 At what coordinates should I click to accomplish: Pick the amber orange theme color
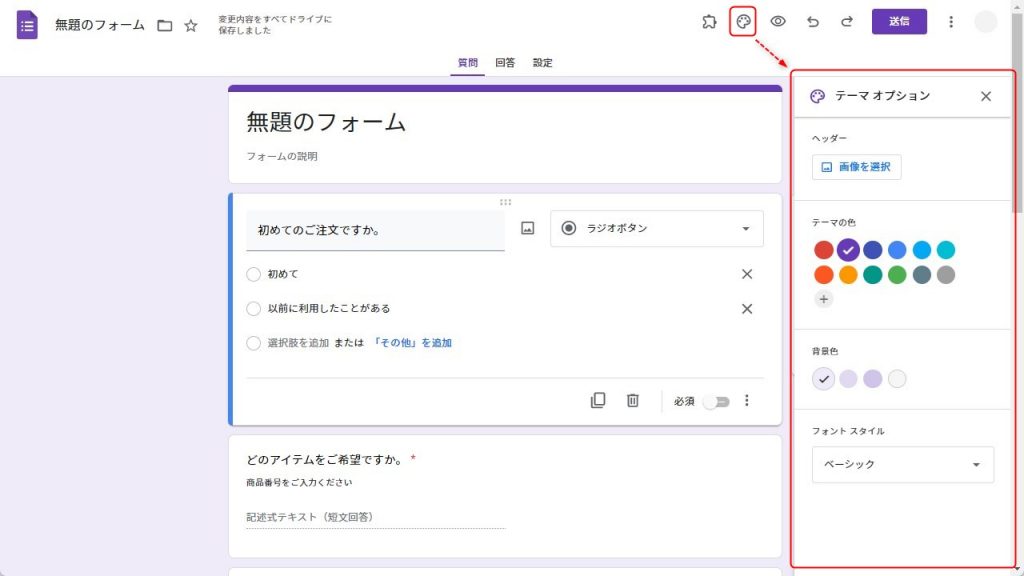point(848,275)
